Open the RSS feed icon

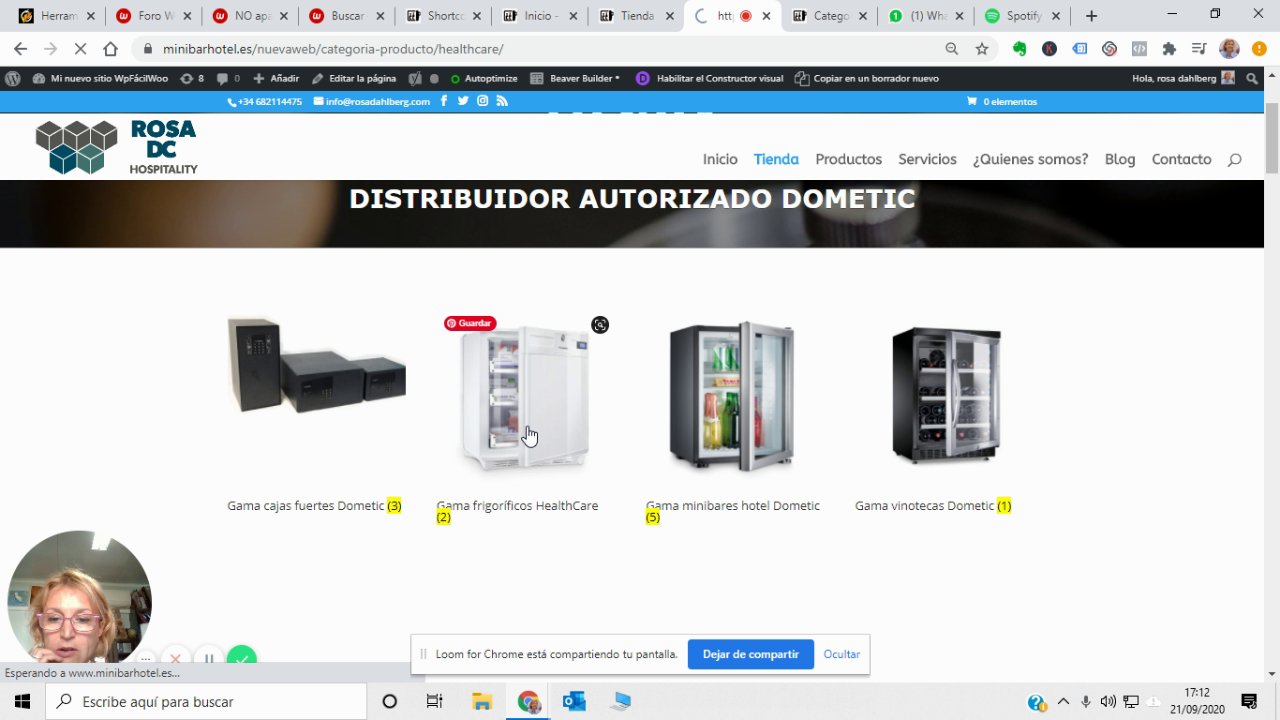(x=502, y=101)
